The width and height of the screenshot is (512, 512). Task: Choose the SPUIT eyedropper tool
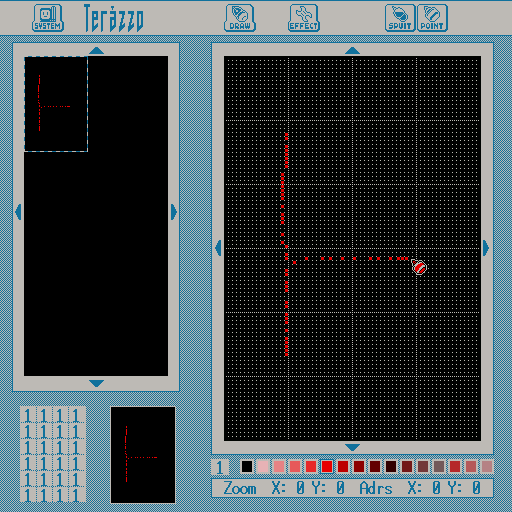[400, 18]
